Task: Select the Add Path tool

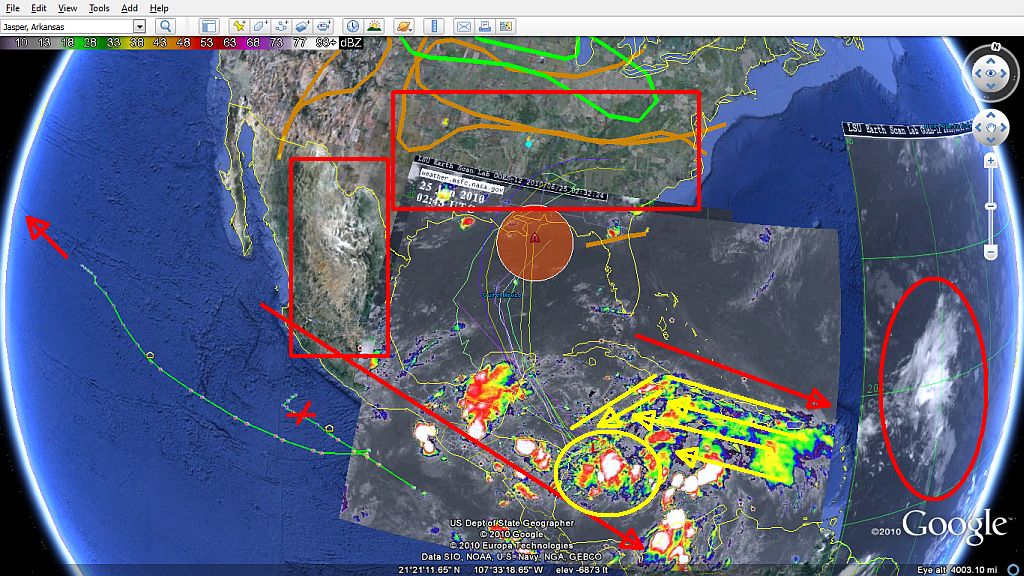Action: point(281,26)
